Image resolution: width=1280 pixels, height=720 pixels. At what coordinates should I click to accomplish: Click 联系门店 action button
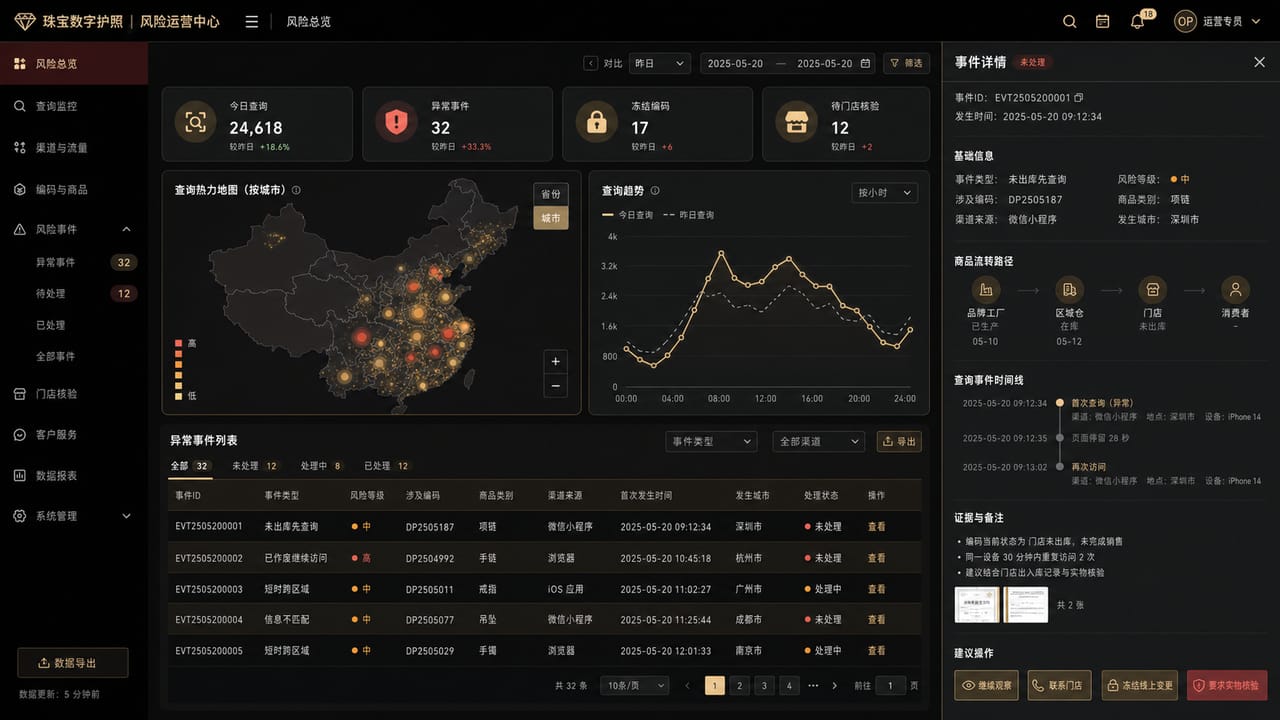tap(1060, 685)
